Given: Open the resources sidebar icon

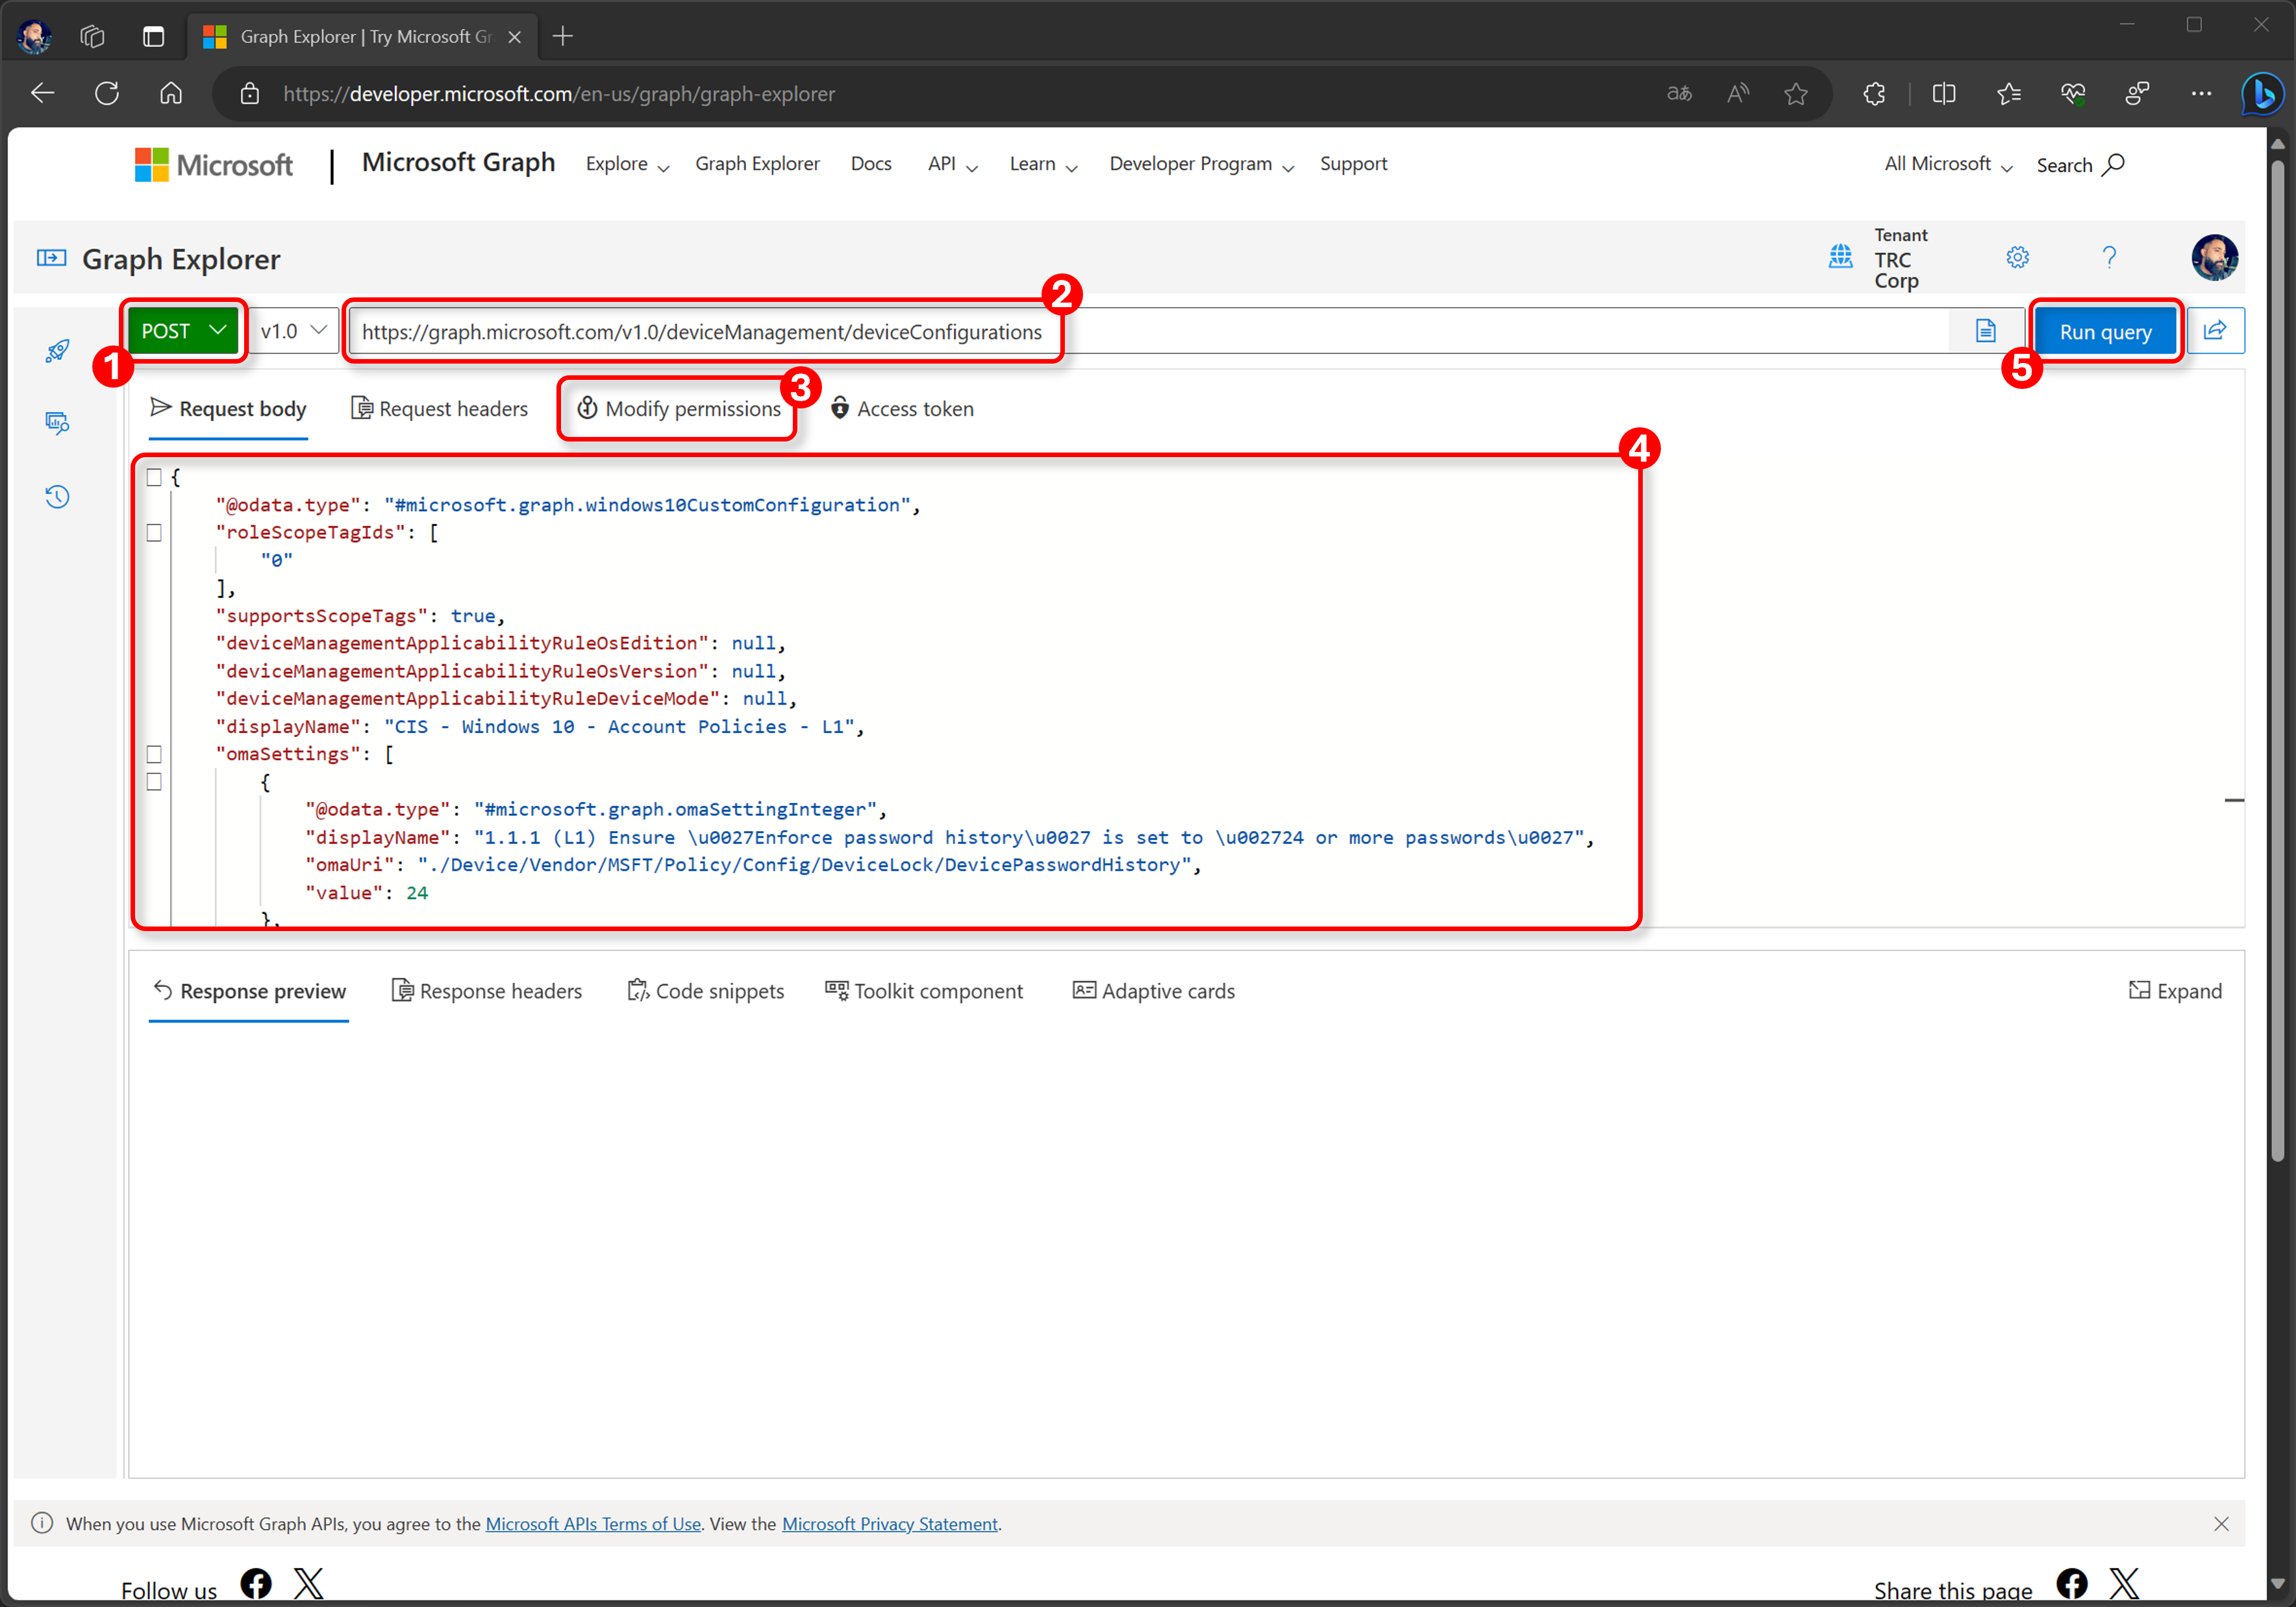Looking at the screenshot, I should tap(57, 423).
